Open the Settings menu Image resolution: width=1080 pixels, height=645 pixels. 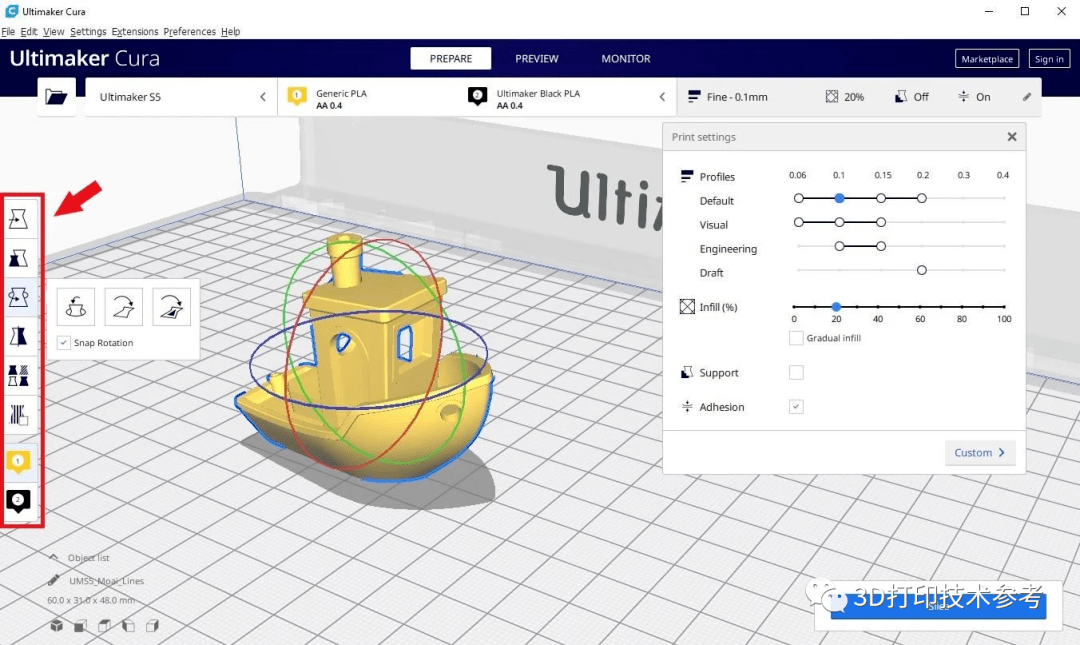88,32
